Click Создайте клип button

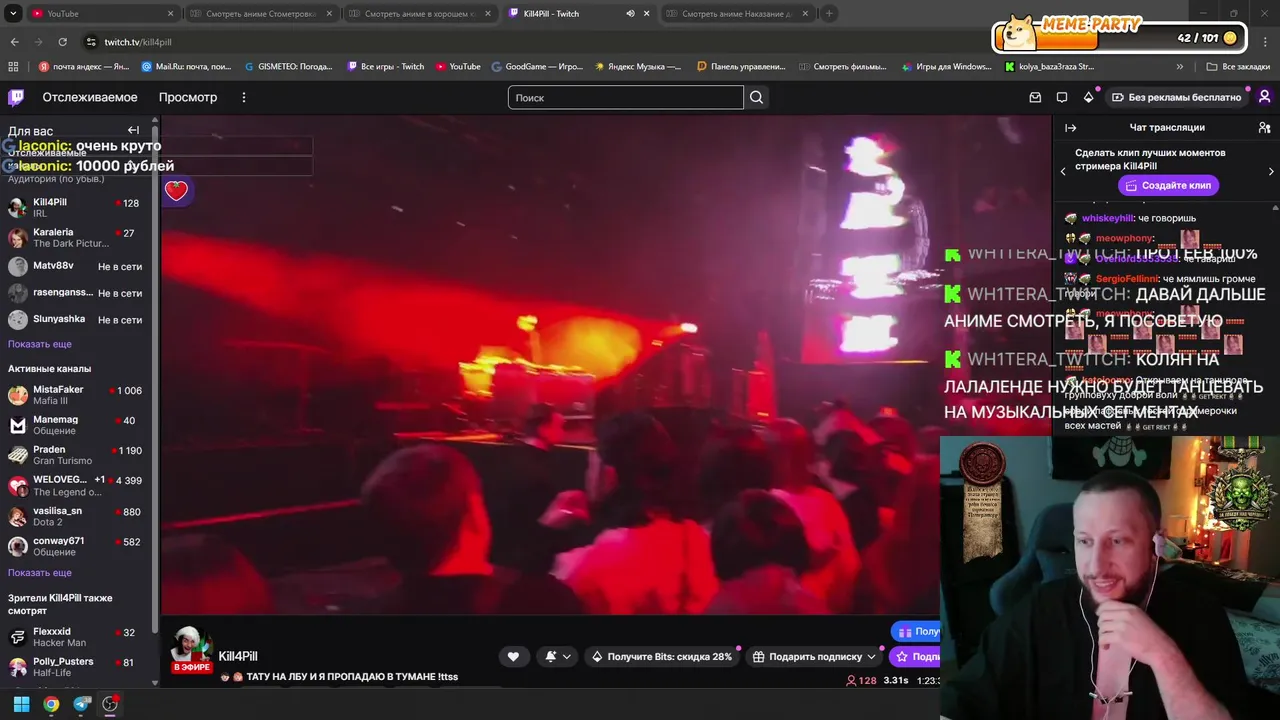click(x=1168, y=185)
